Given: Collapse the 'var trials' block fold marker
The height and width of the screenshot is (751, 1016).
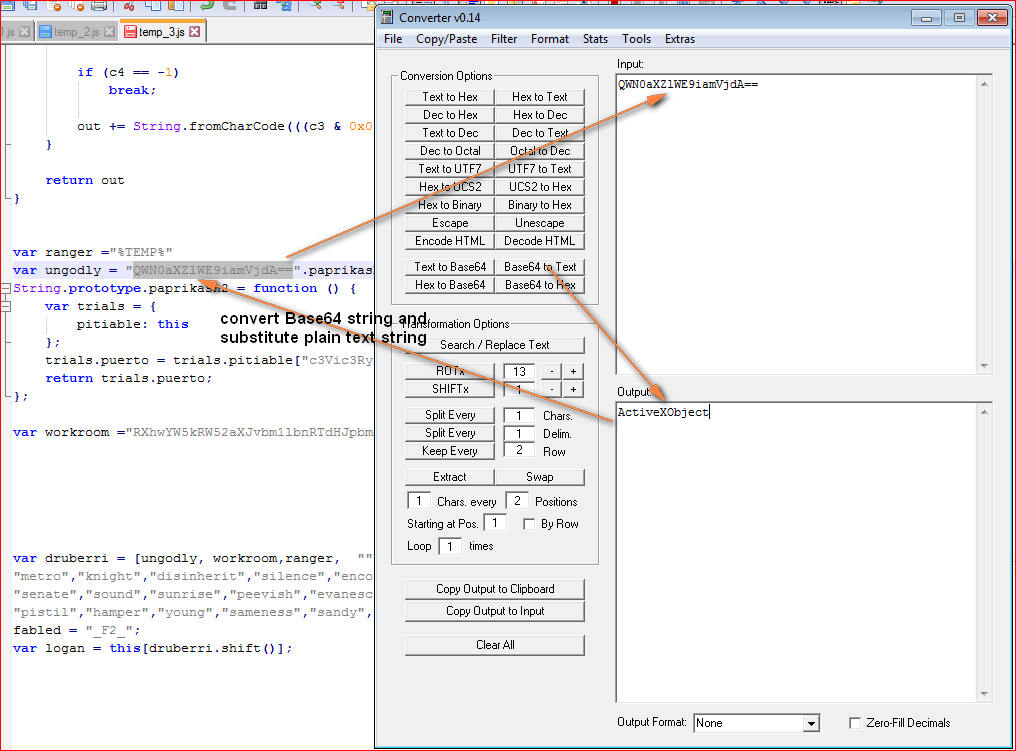Looking at the screenshot, I should (x=6, y=306).
